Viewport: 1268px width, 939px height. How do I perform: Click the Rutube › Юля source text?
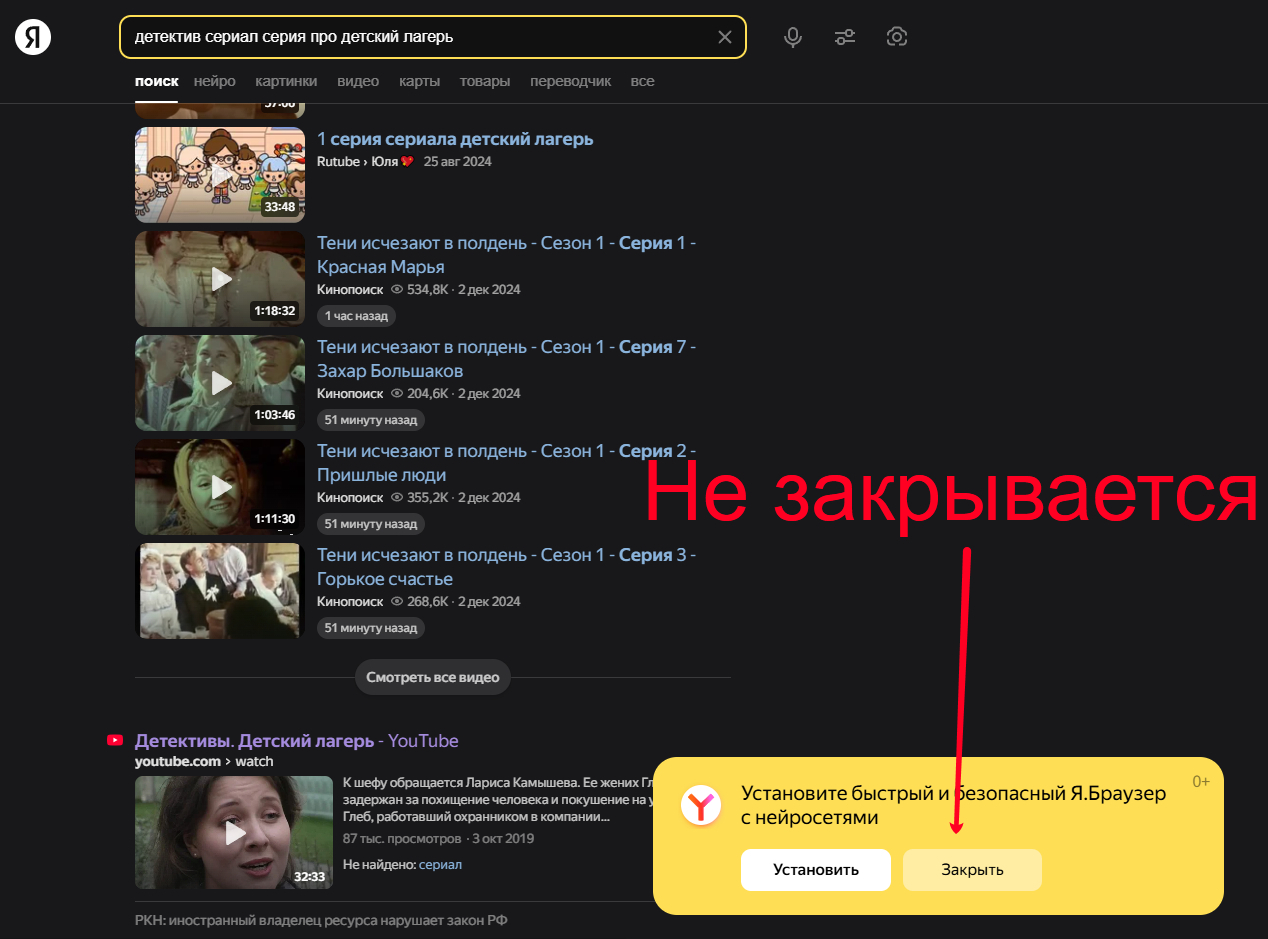click(x=365, y=161)
